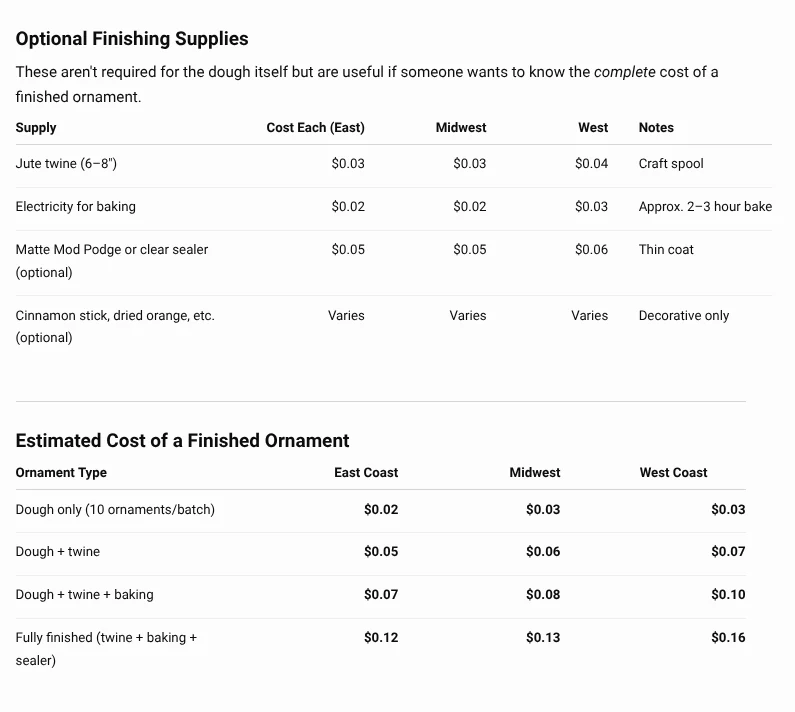Viewport: 795px width, 712px height.
Task: Select the Matte Mod Podge sealer cell
Action: click(x=112, y=261)
